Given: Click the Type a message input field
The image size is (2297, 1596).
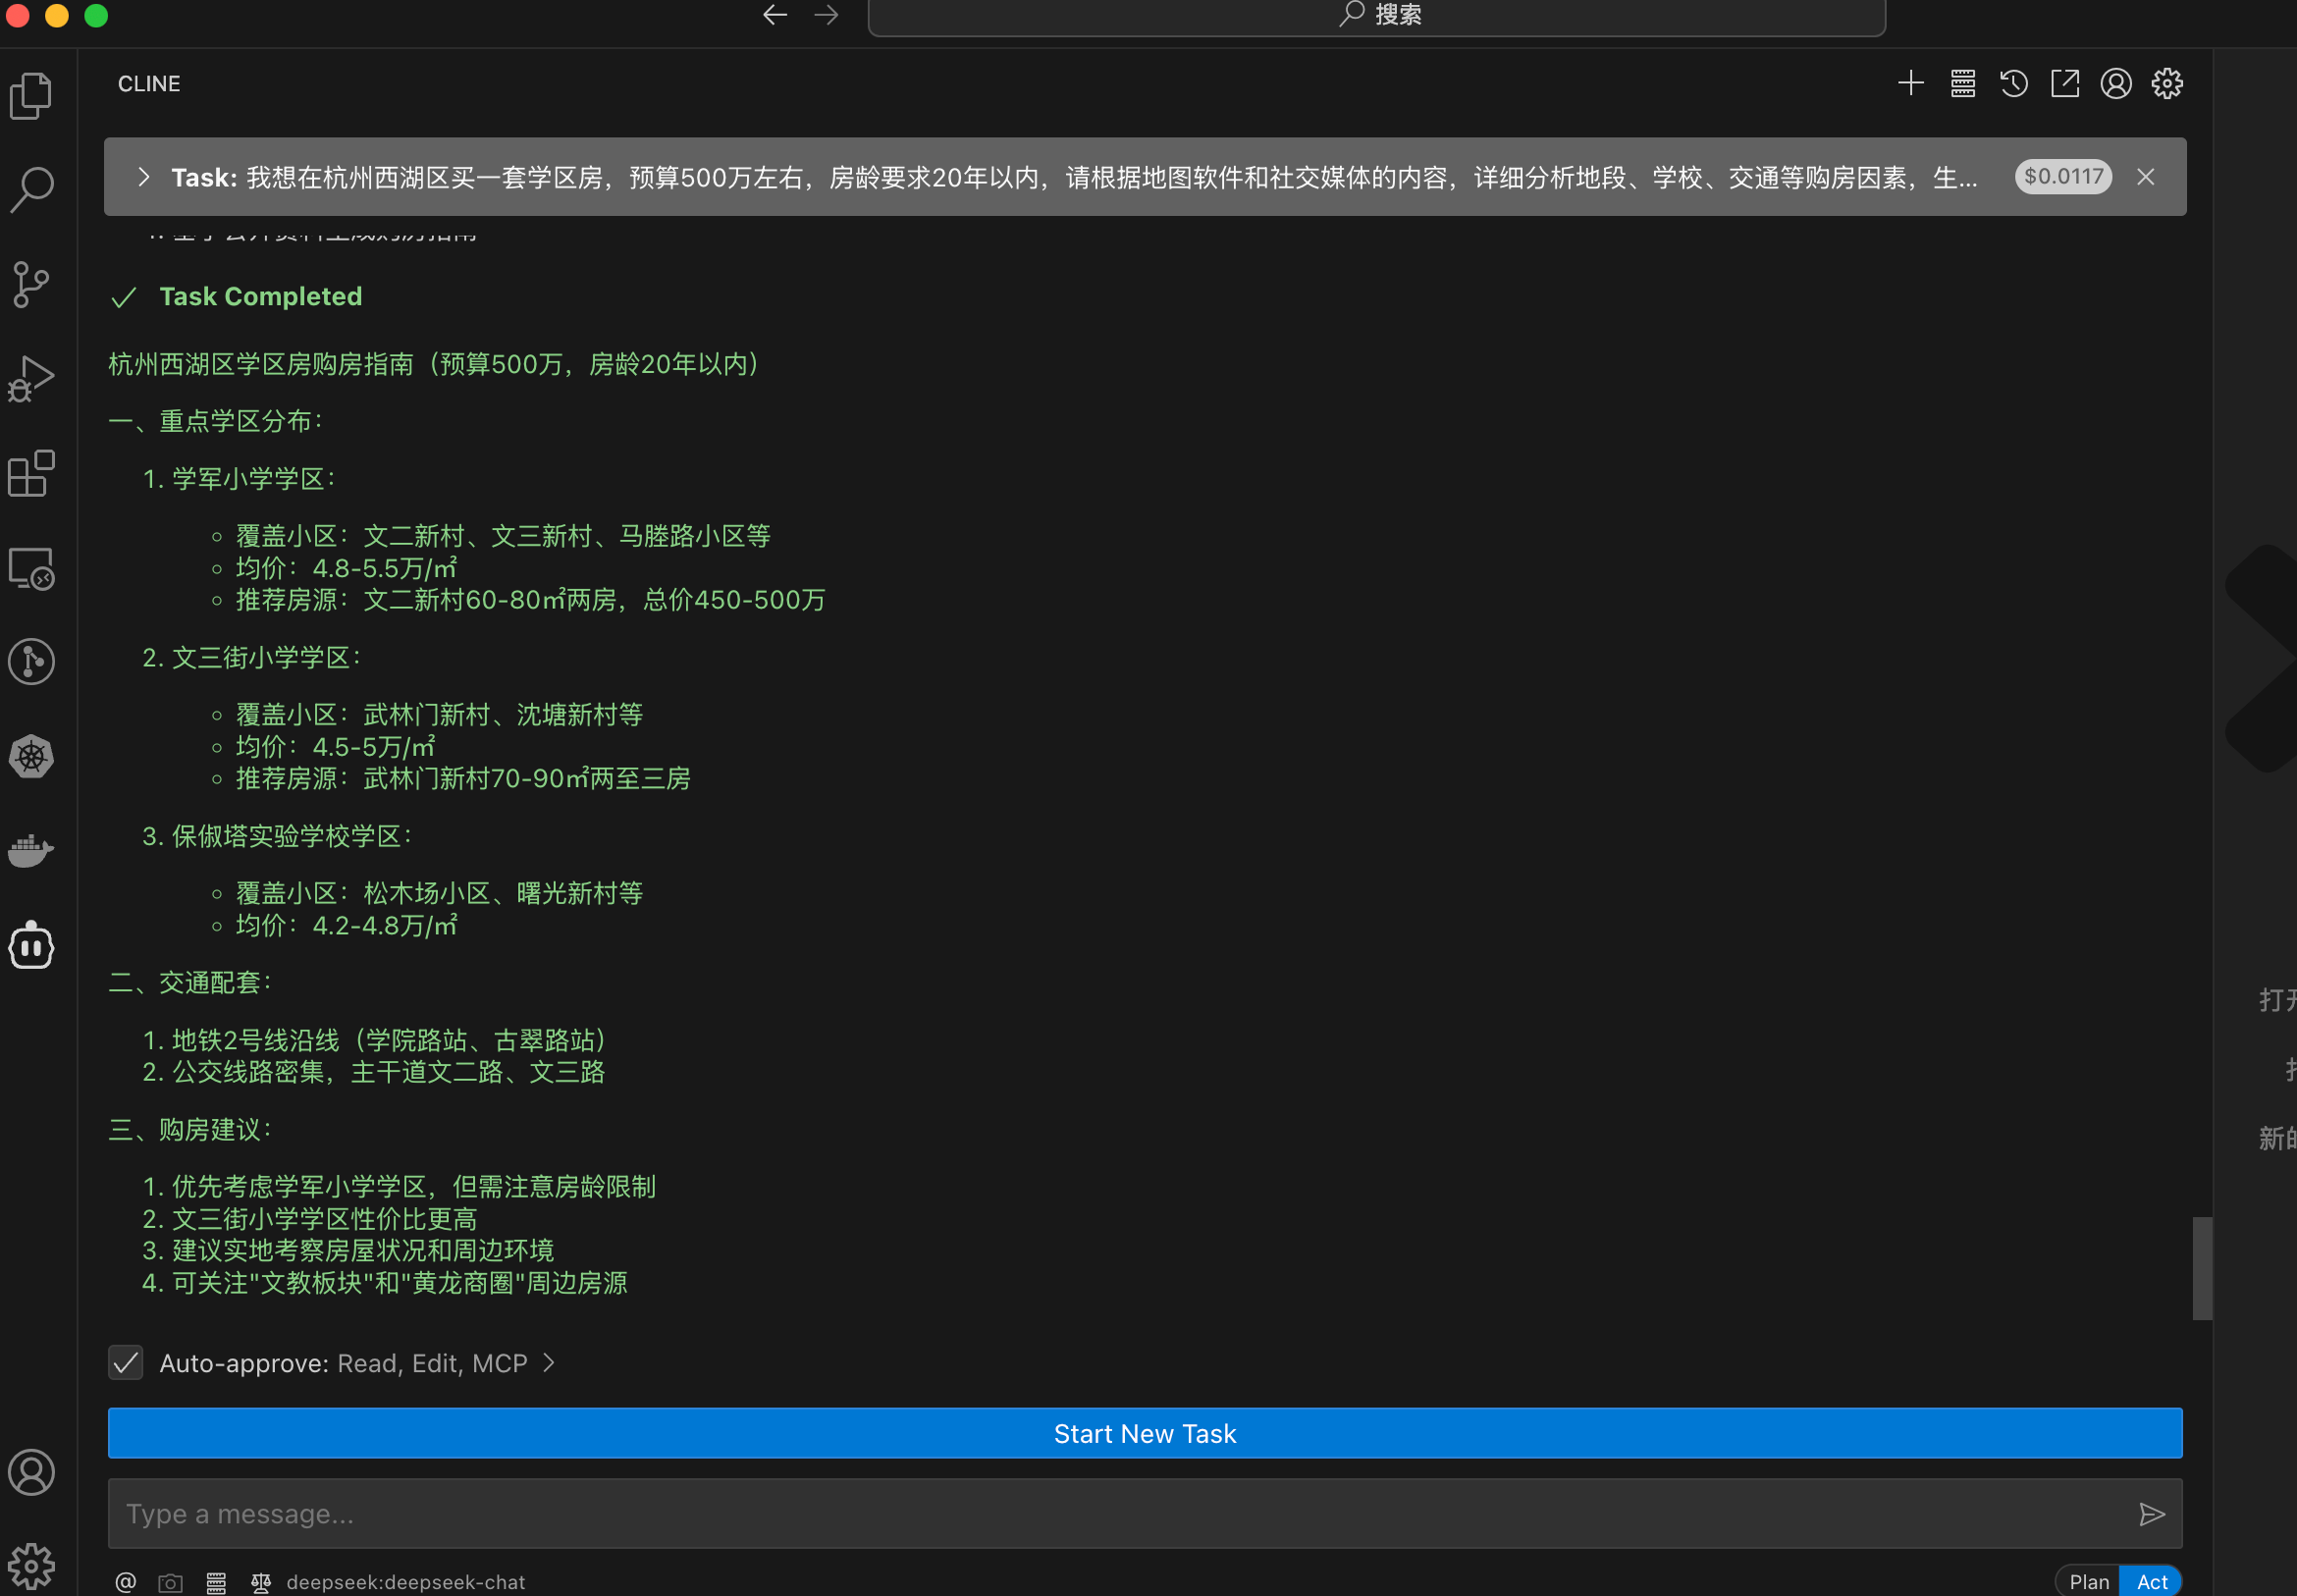Looking at the screenshot, I should coord(1100,1514).
